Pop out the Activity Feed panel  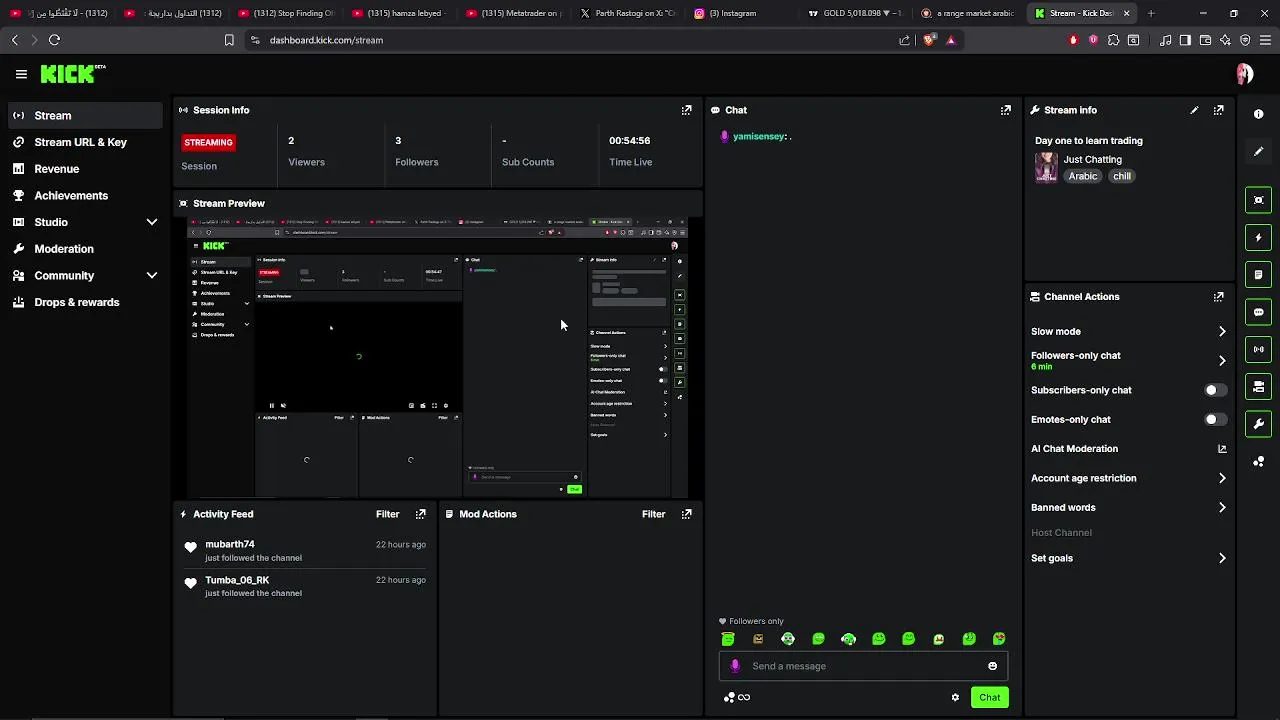point(420,514)
